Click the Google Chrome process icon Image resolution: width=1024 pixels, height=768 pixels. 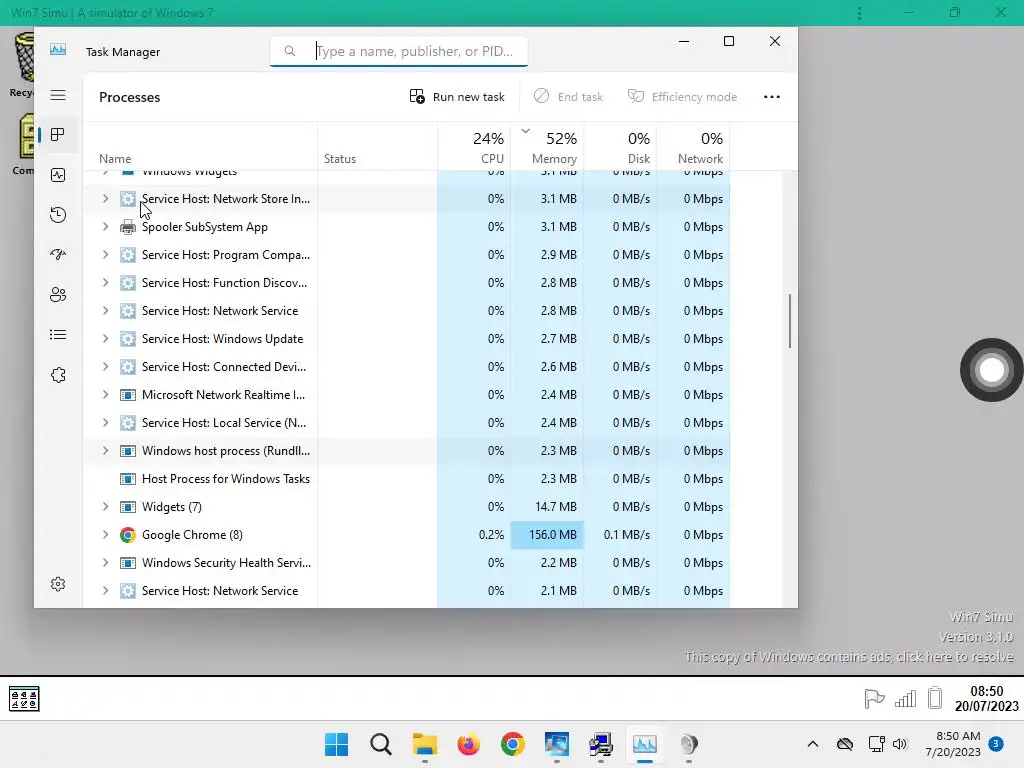click(128, 535)
